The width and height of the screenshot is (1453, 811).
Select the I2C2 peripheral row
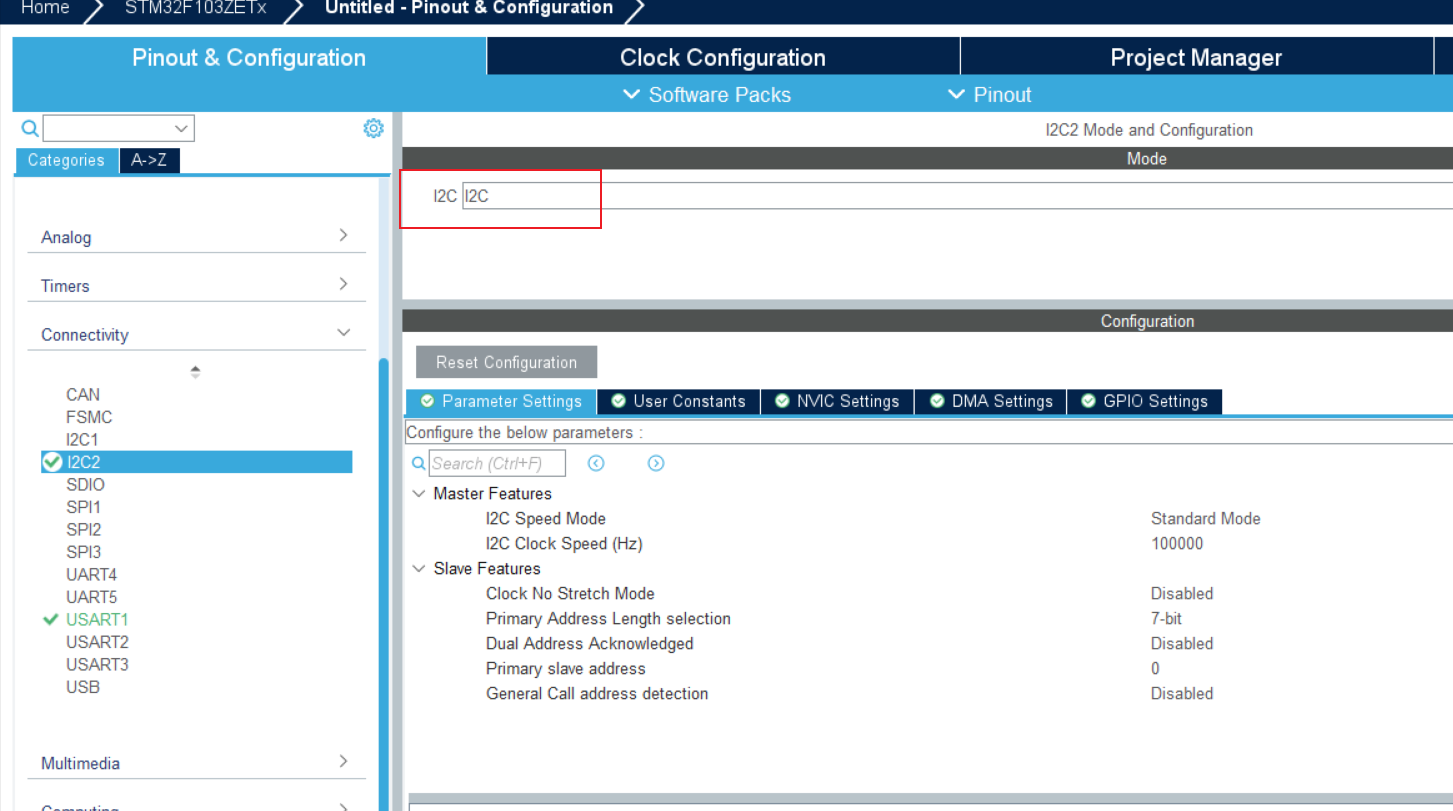tap(196, 462)
